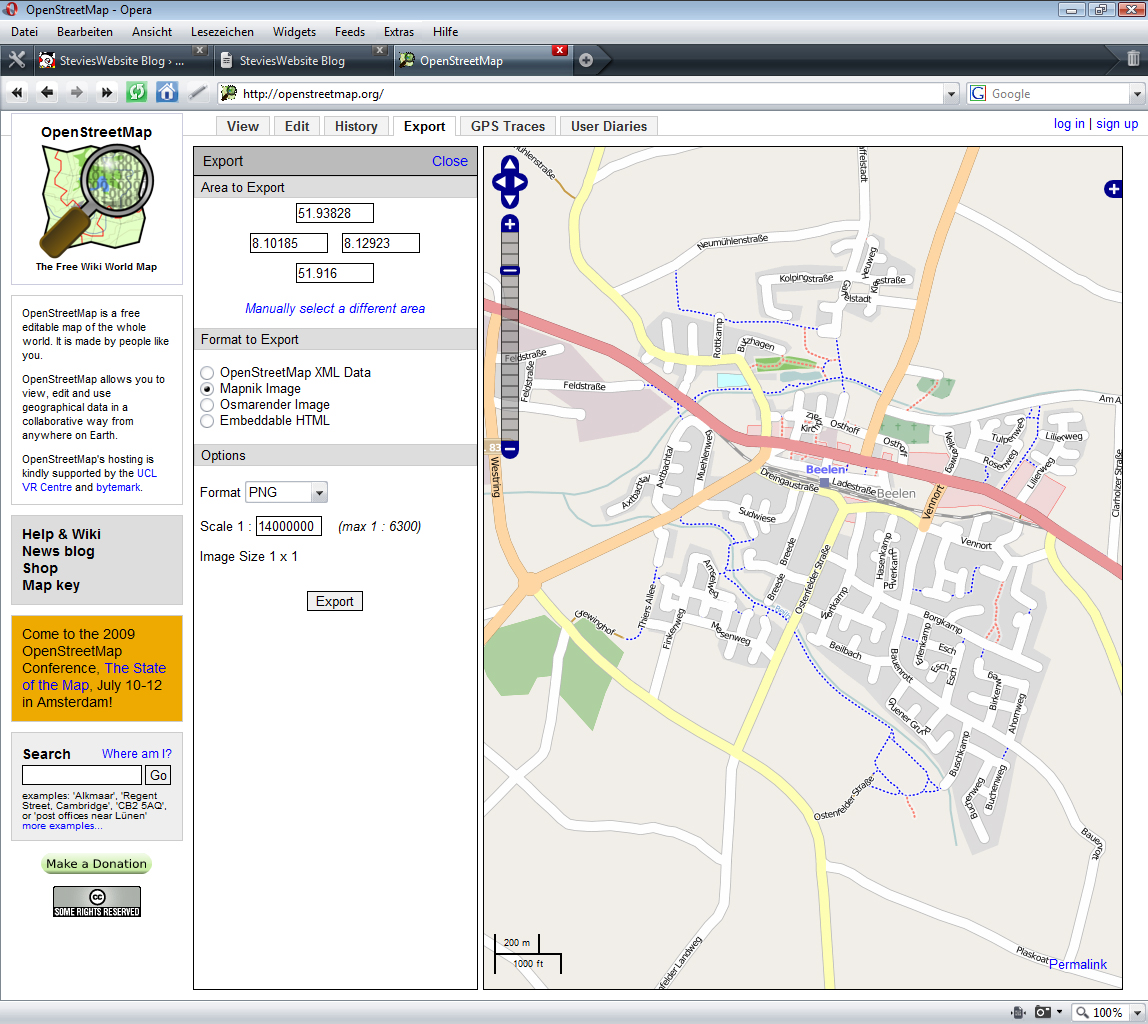The height and width of the screenshot is (1024, 1148).
Task: Open the closed tabs trash icon
Action: (x=1133, y=59)
